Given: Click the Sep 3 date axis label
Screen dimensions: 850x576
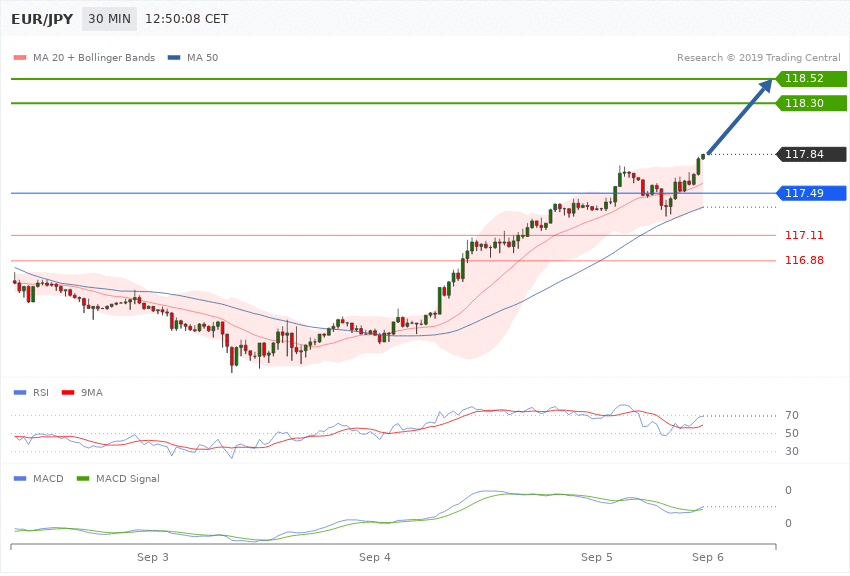Looking at the screenshot, I should coord(152,557).
